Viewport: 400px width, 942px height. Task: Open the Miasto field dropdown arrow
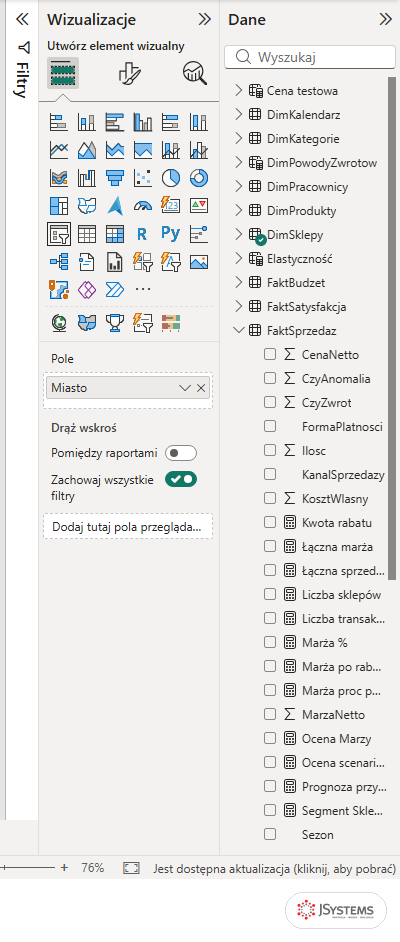click(x=185, y=388)
